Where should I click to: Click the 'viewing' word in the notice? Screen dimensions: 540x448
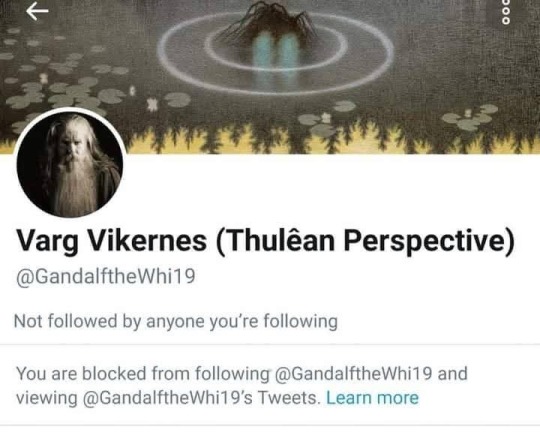tap(47, 398)
